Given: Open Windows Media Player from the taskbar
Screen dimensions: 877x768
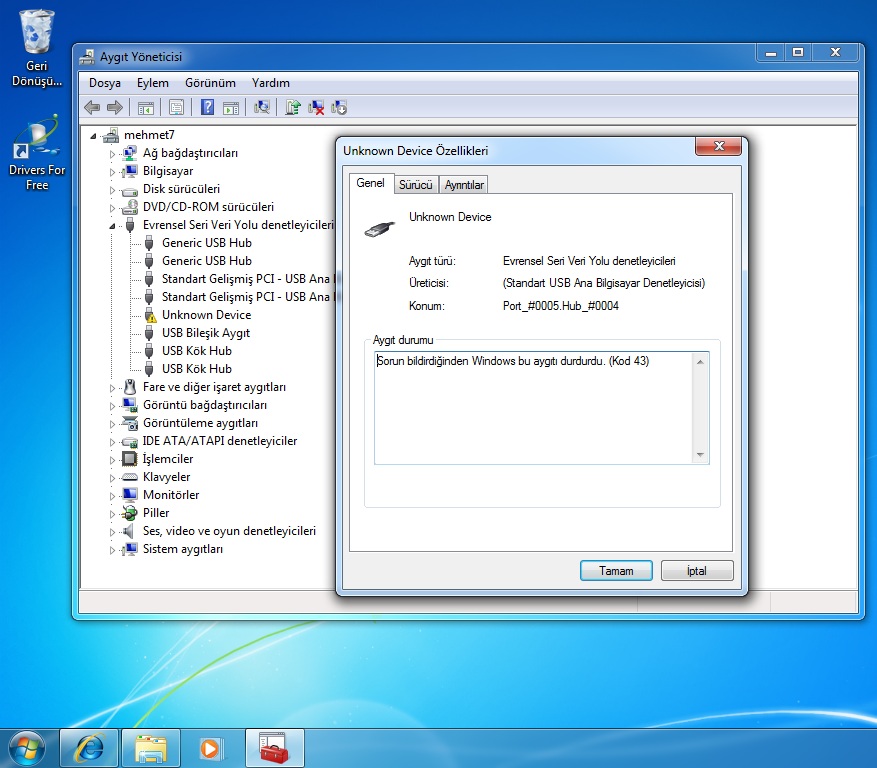Looking at the screenshot, I should [x=213, y=748].
